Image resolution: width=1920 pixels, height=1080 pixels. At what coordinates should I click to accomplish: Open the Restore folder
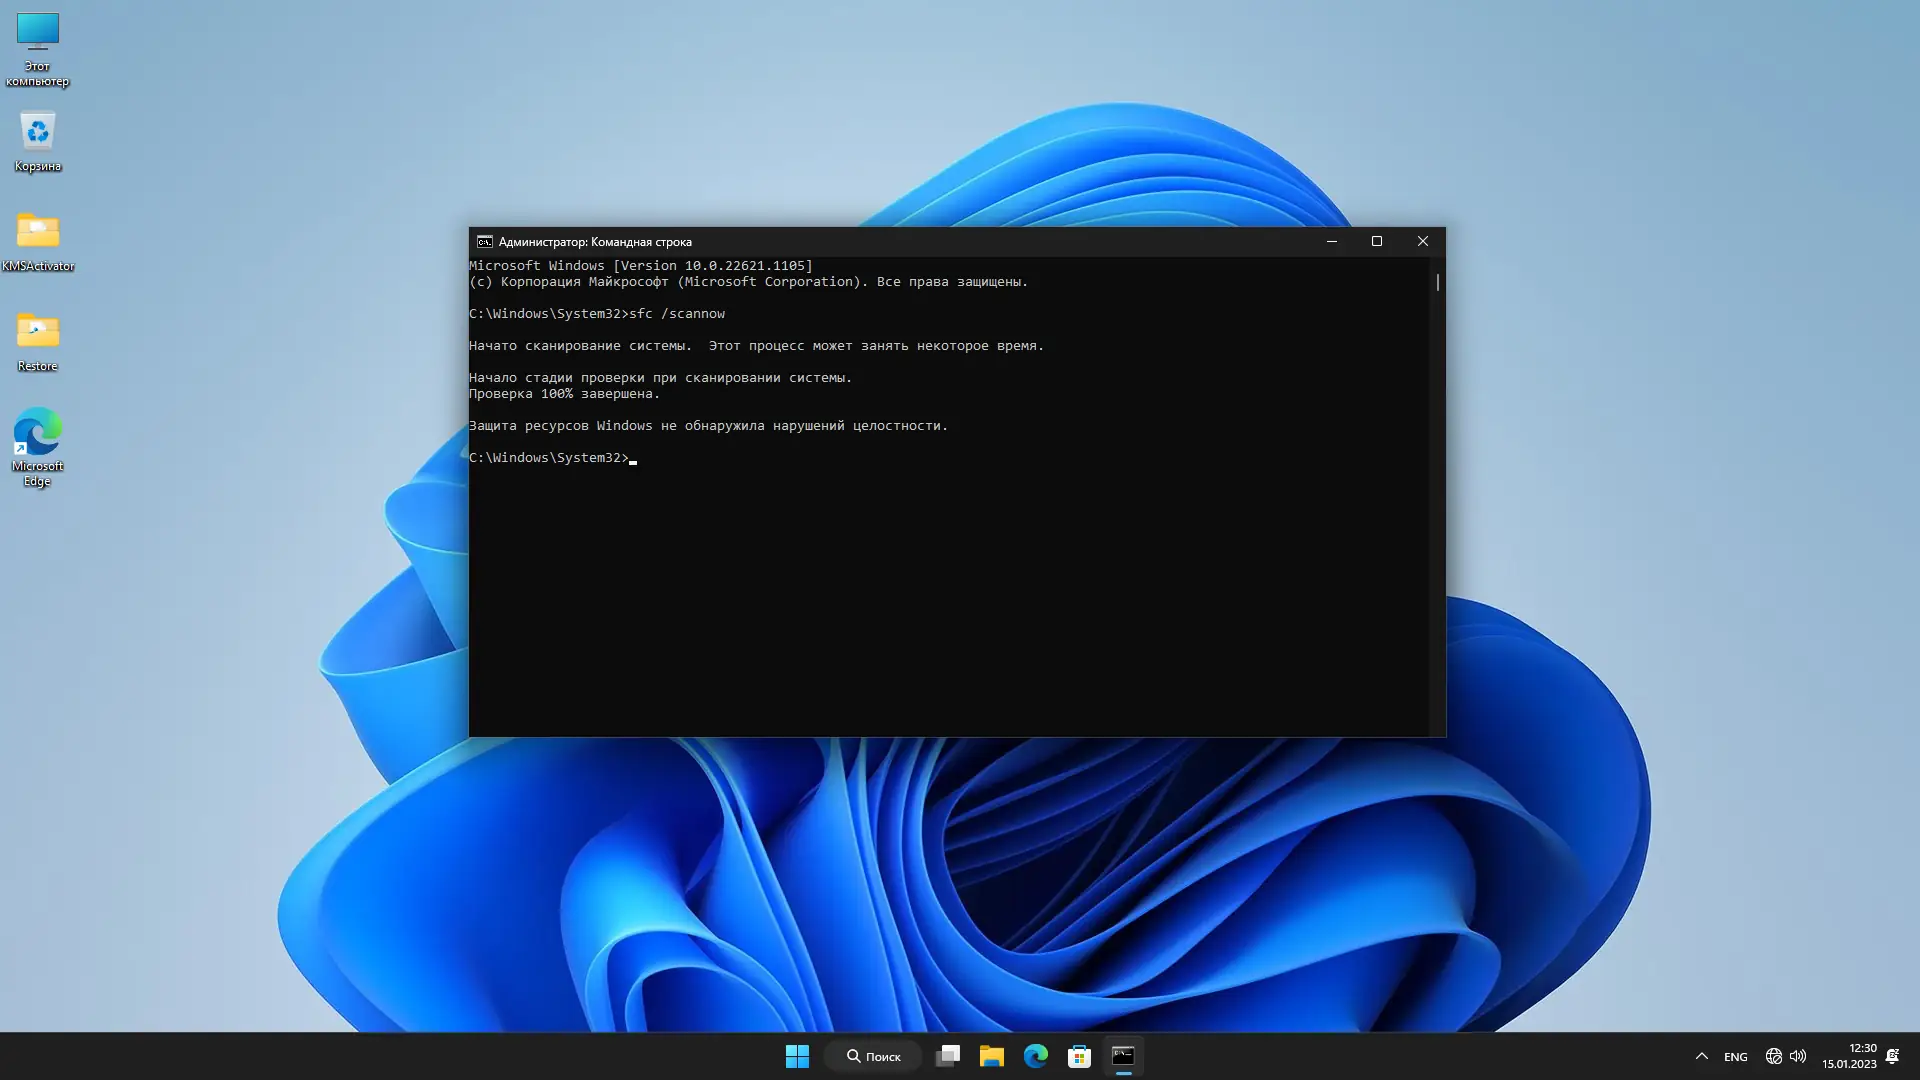(37, 335)
